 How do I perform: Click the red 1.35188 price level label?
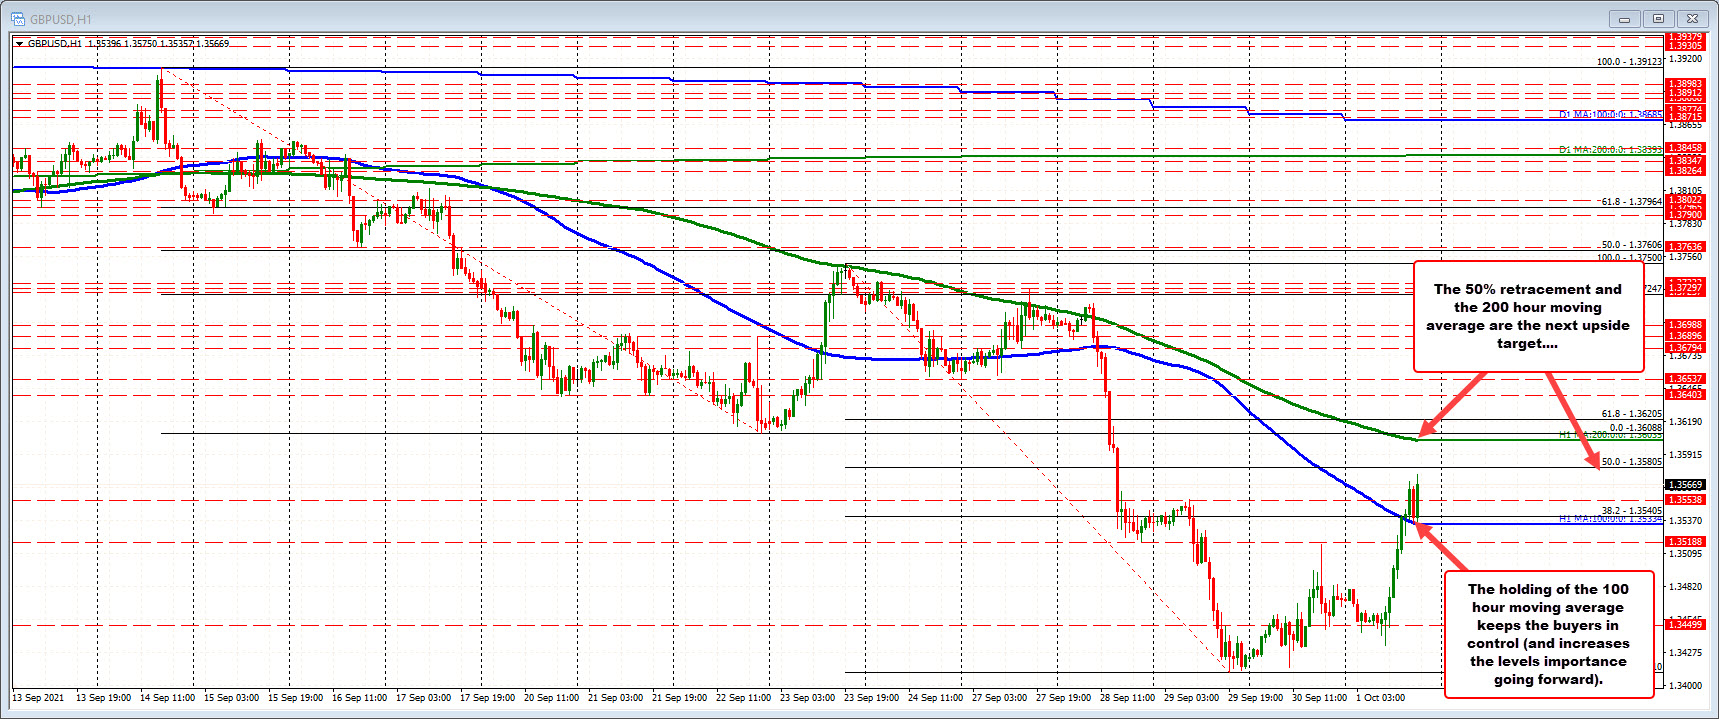click(x=1684, y=542)
